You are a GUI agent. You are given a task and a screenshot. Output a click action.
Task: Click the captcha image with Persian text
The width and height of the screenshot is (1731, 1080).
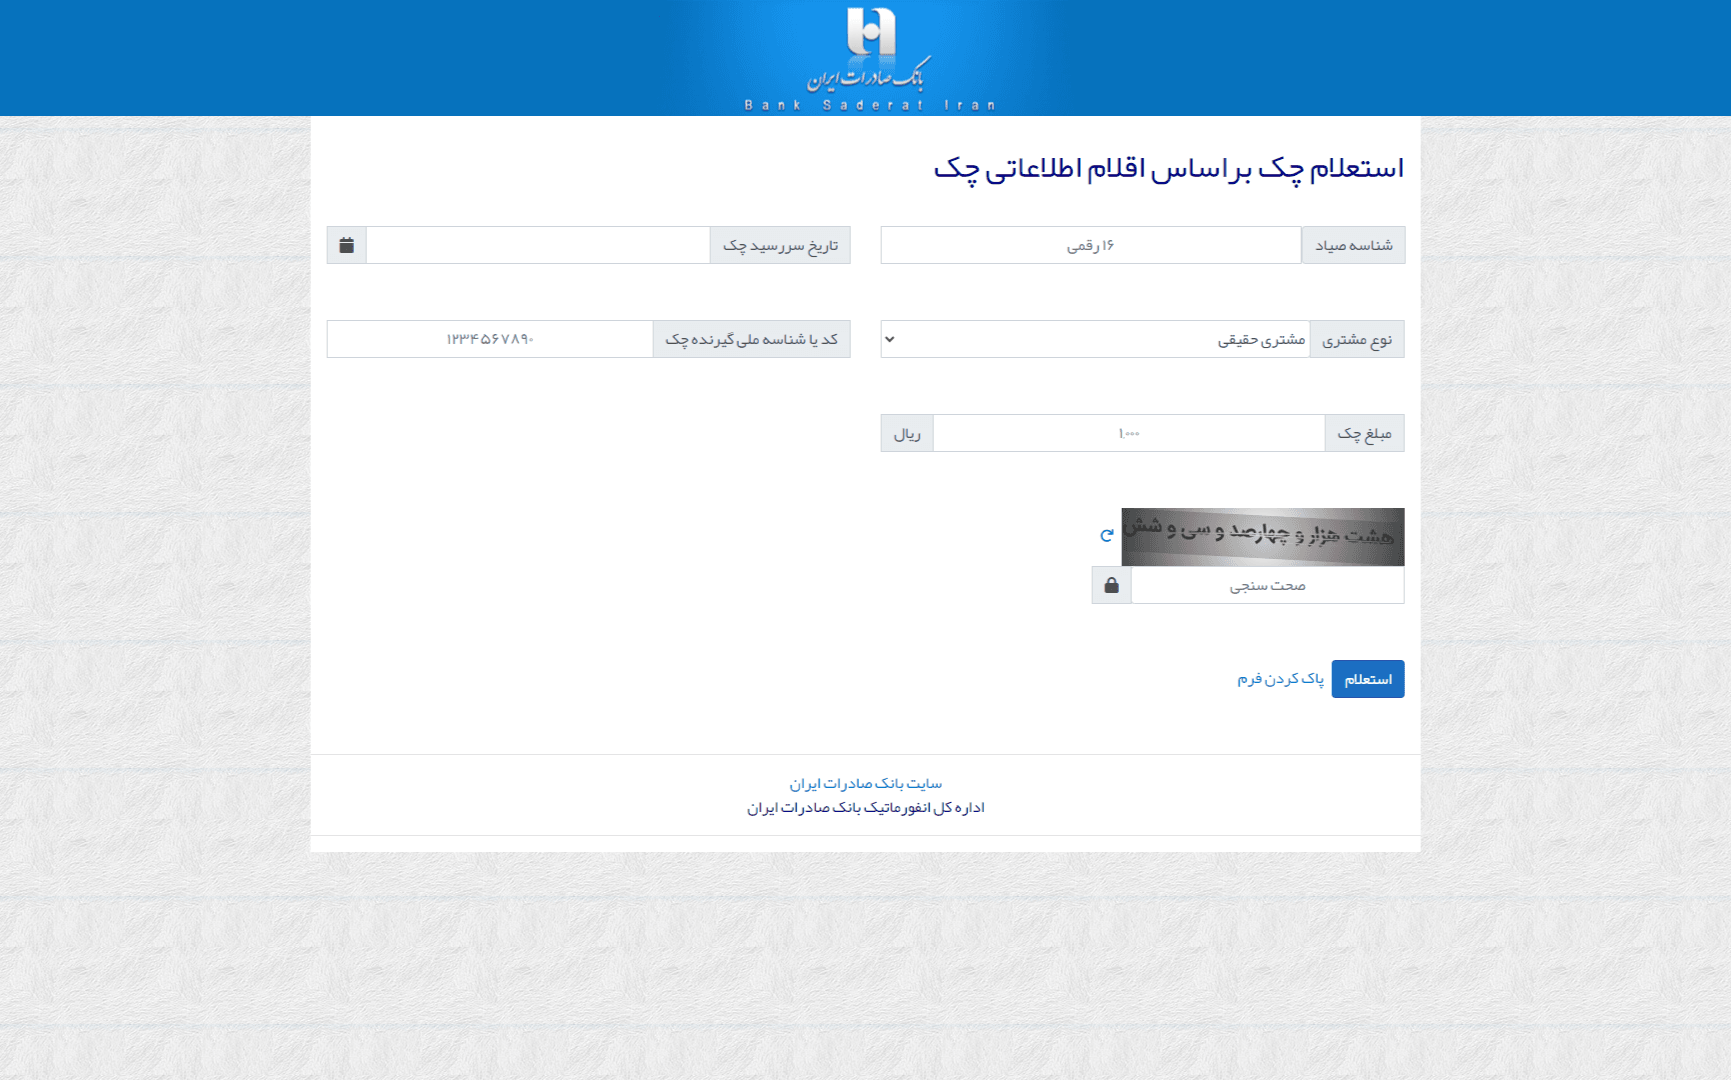tap(1263, 537)
